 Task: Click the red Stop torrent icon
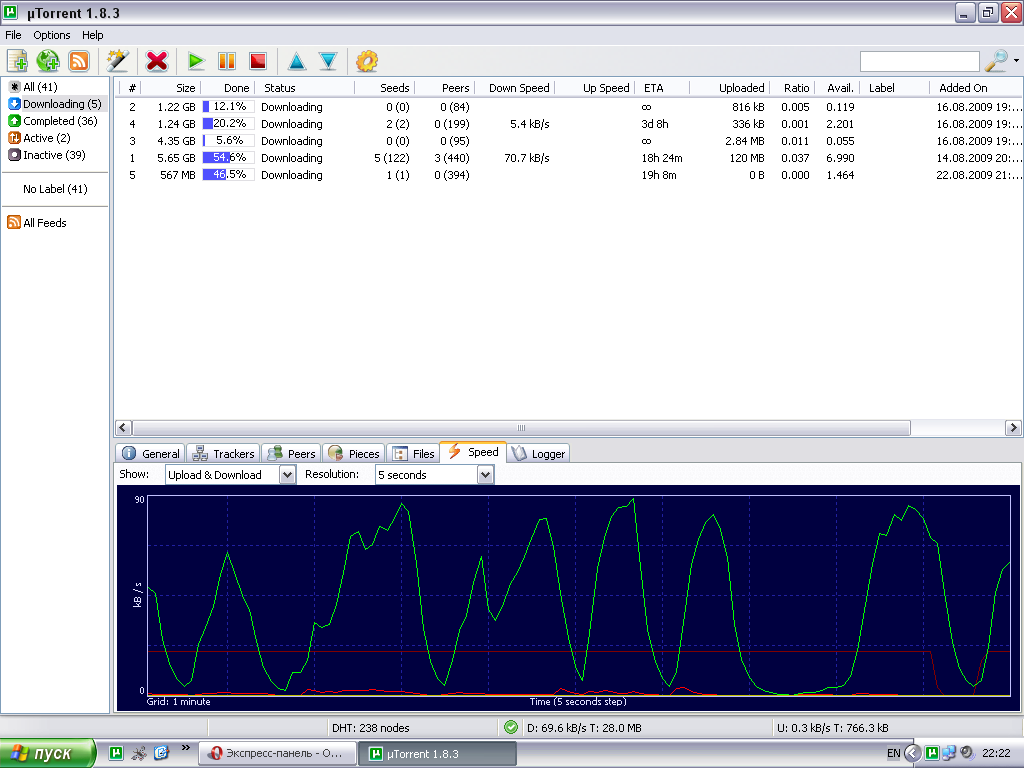click(x=258, y=61)
